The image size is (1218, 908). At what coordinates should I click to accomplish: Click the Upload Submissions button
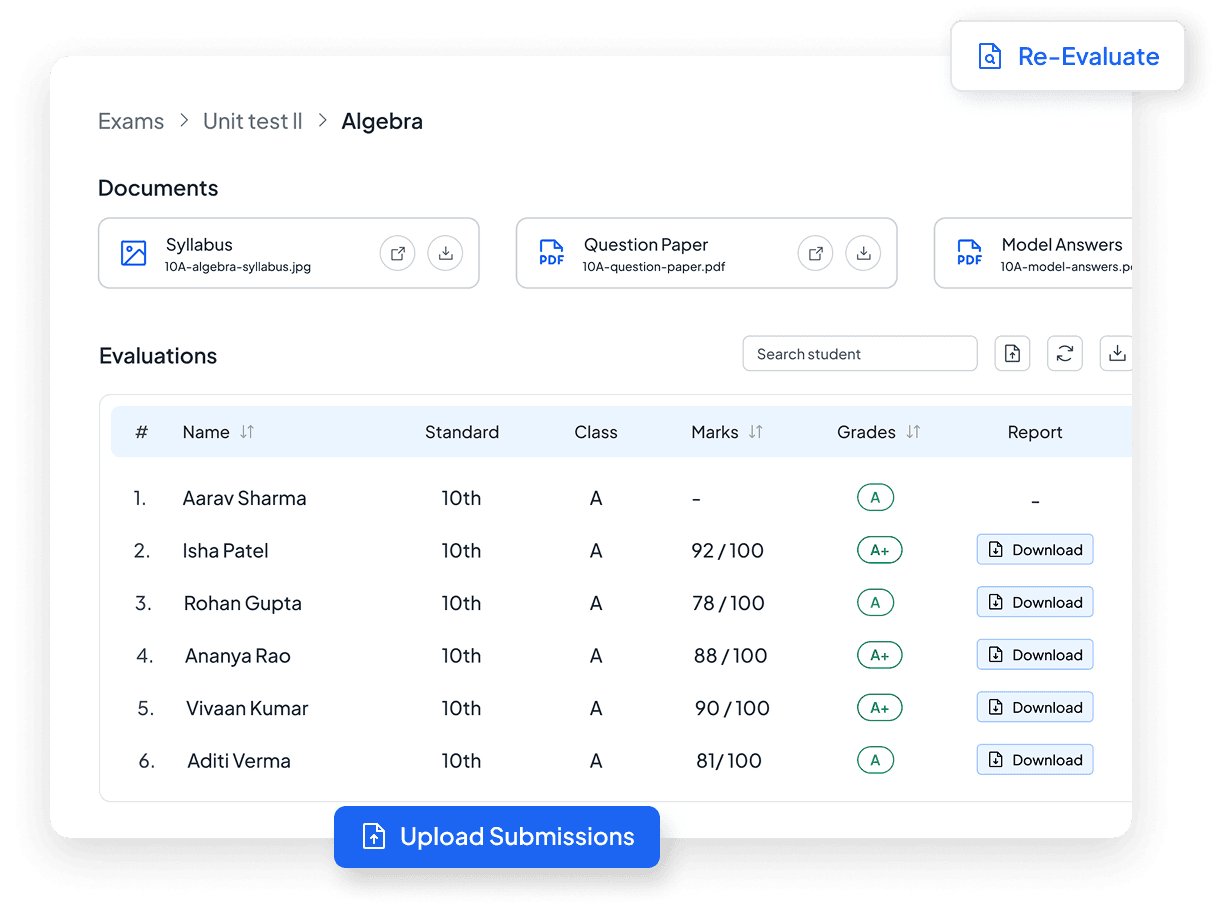(x=496, y=837)
